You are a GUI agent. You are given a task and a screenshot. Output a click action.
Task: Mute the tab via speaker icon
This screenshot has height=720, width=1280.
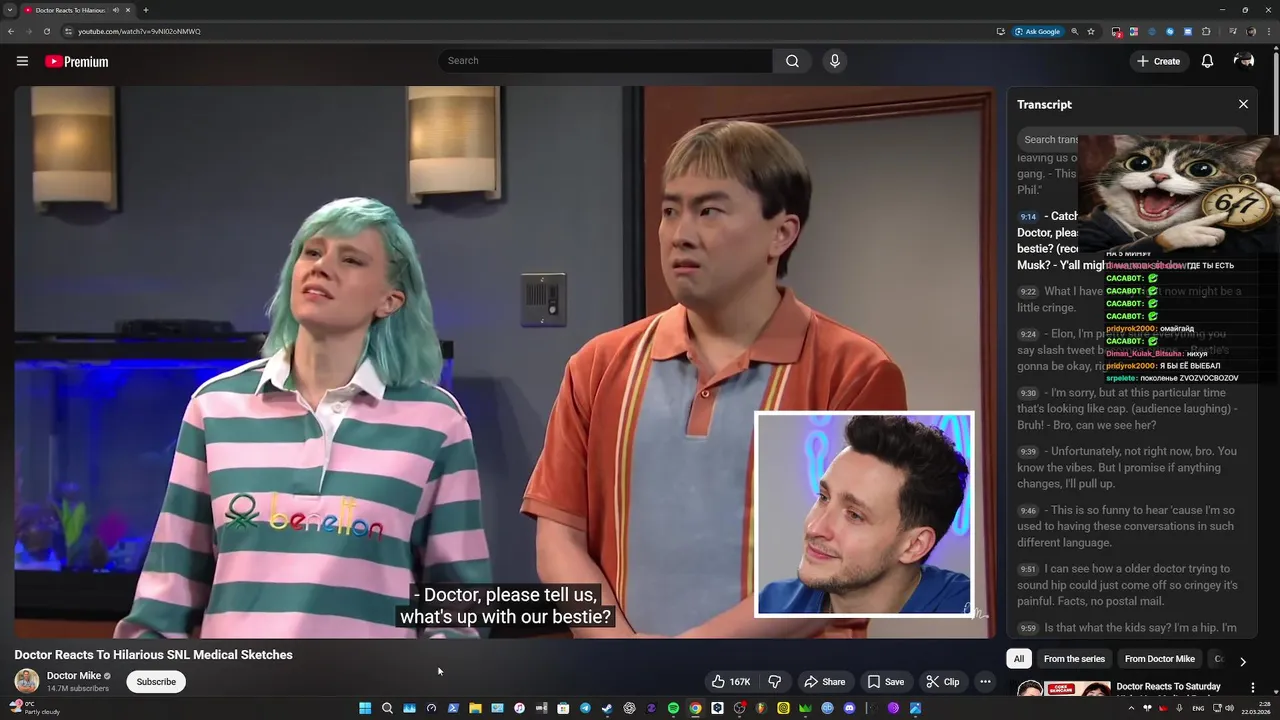pyautogui.click(x=116, y=10)
